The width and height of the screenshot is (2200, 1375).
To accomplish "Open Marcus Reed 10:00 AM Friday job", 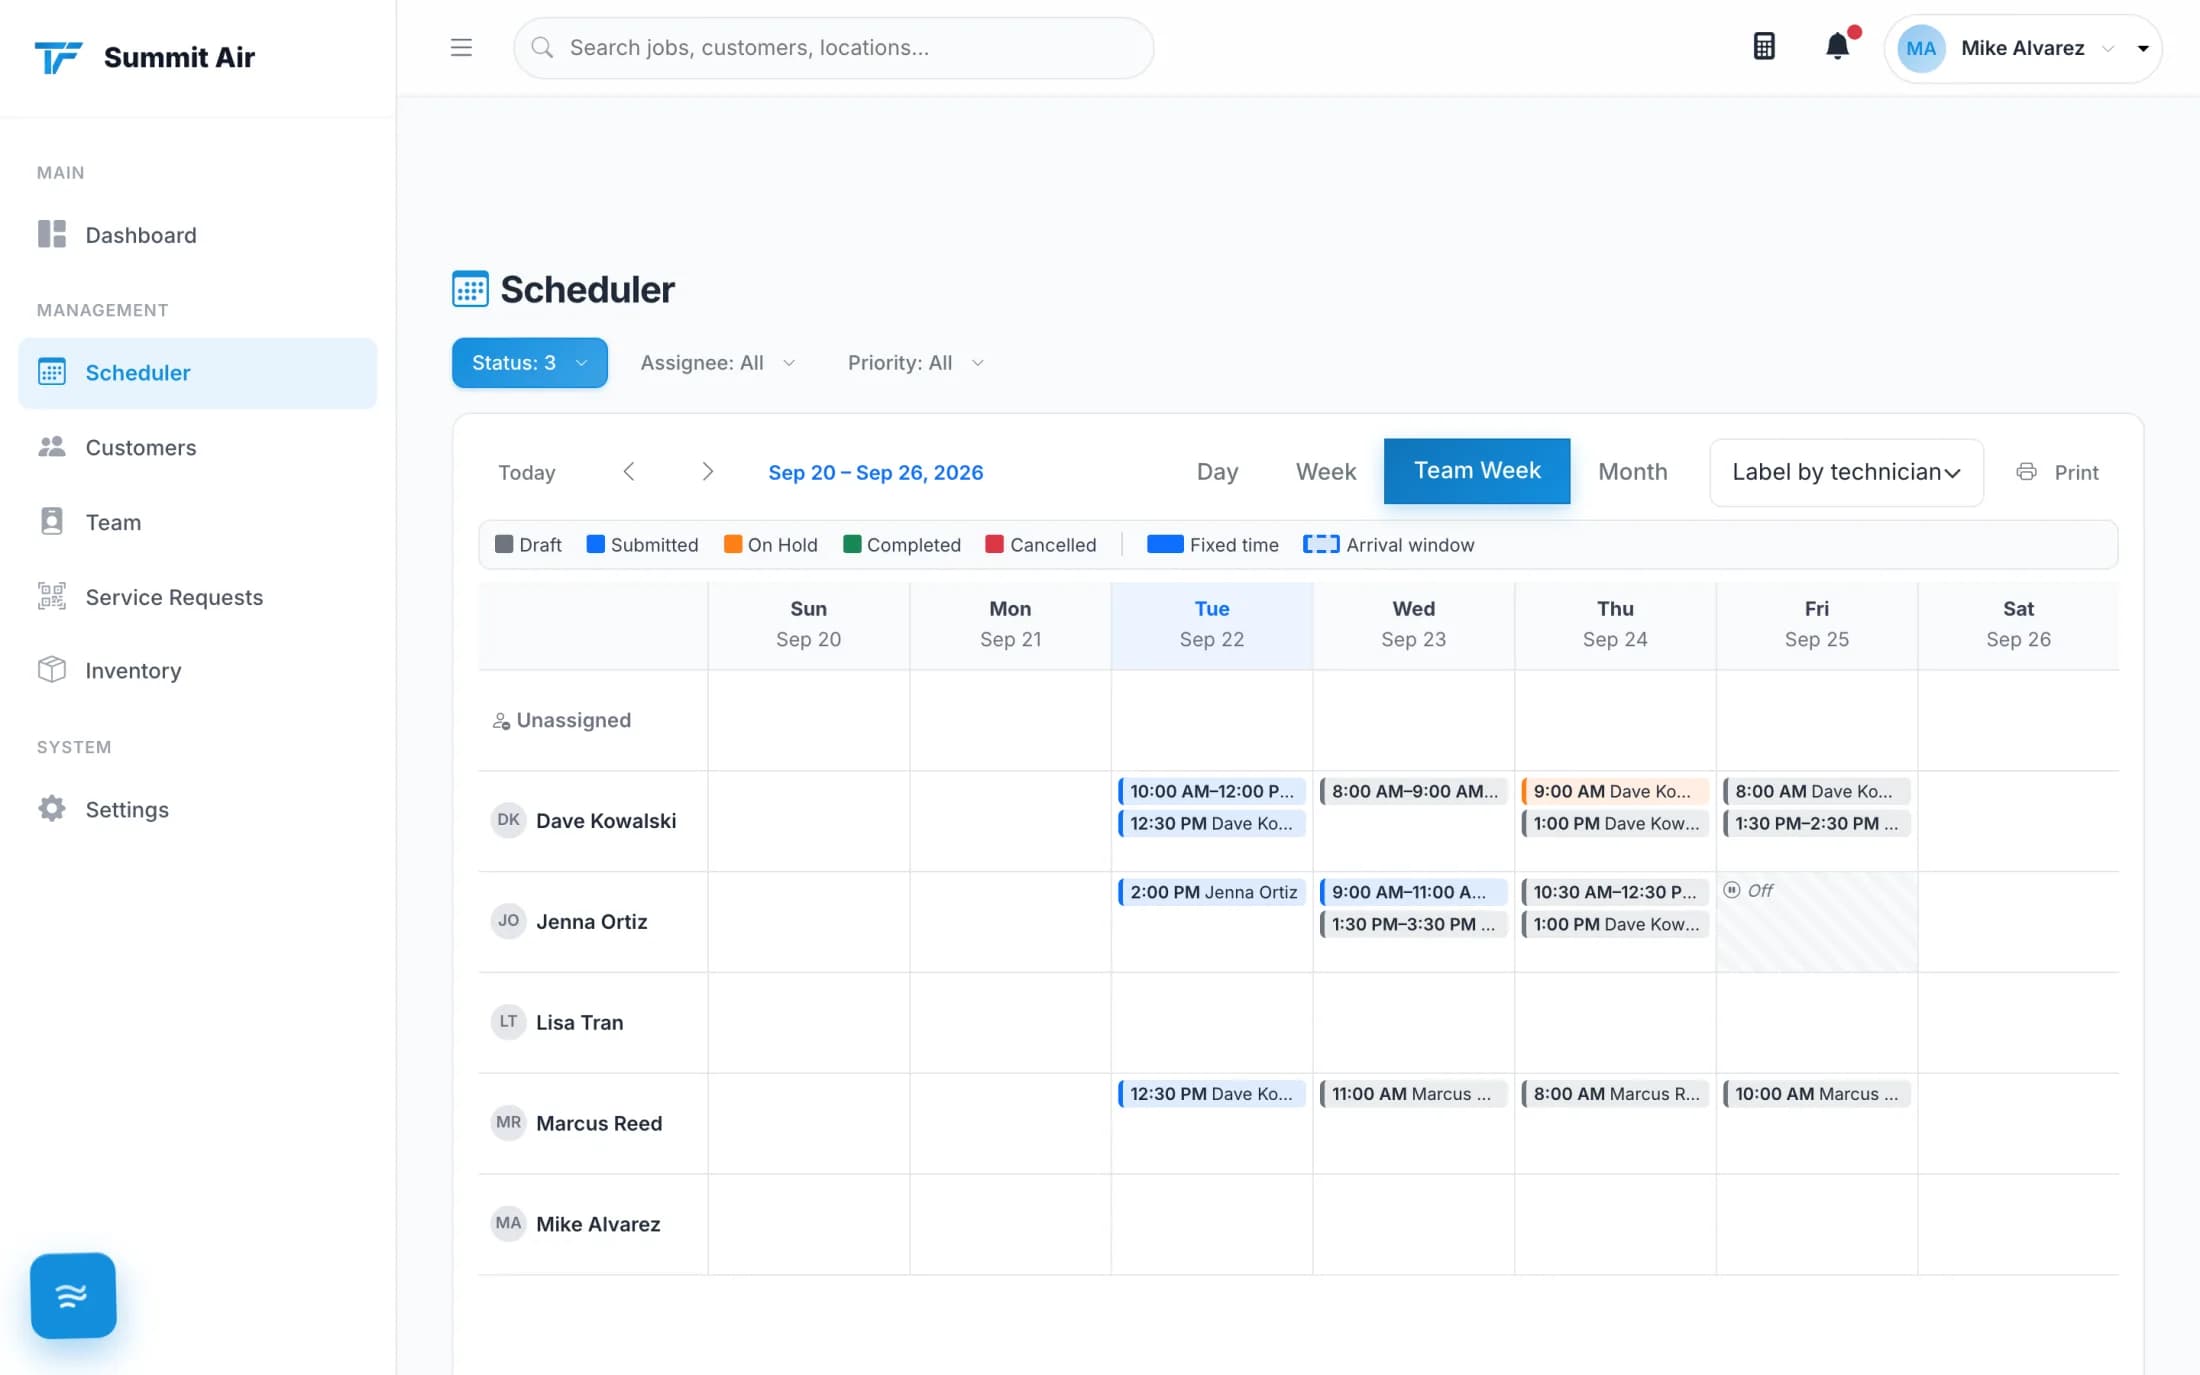I will 1816,1093.
